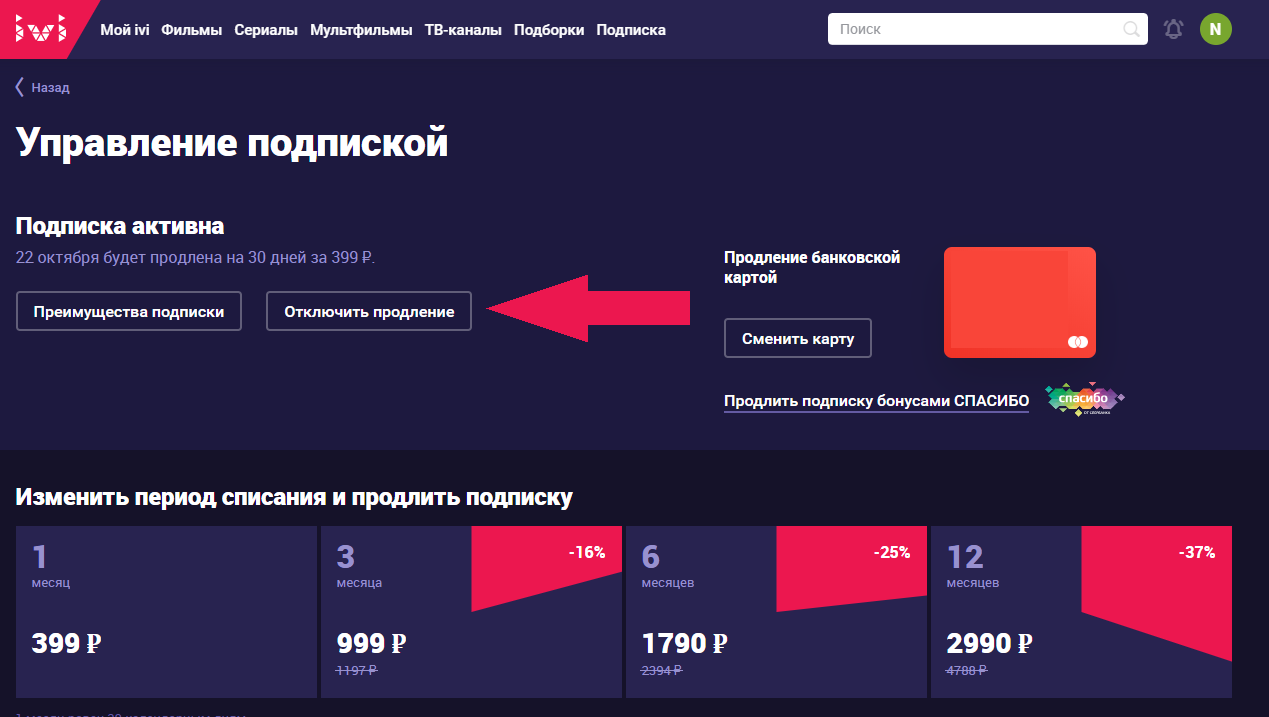Click Сменить карту button
Viewport: 1269px width, 717px height.
[x=798, y=338]
